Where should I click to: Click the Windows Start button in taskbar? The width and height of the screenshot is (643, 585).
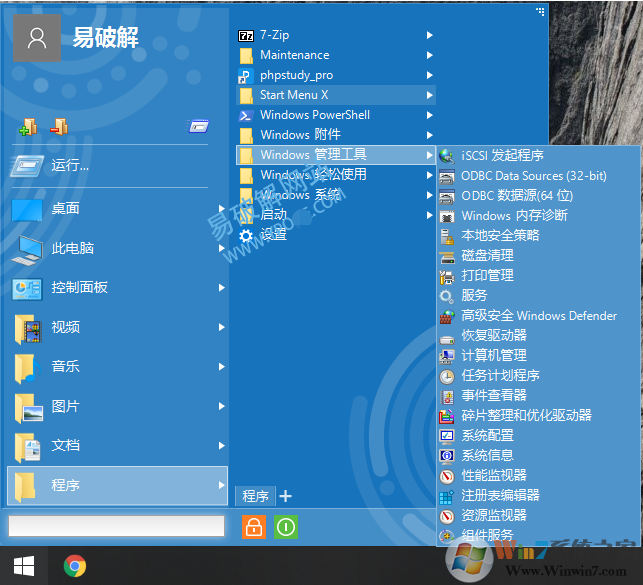[24, 566]
